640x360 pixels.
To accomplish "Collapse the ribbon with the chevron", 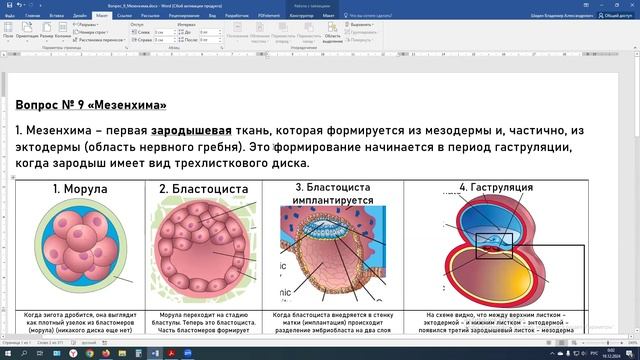I will [635, 48].
